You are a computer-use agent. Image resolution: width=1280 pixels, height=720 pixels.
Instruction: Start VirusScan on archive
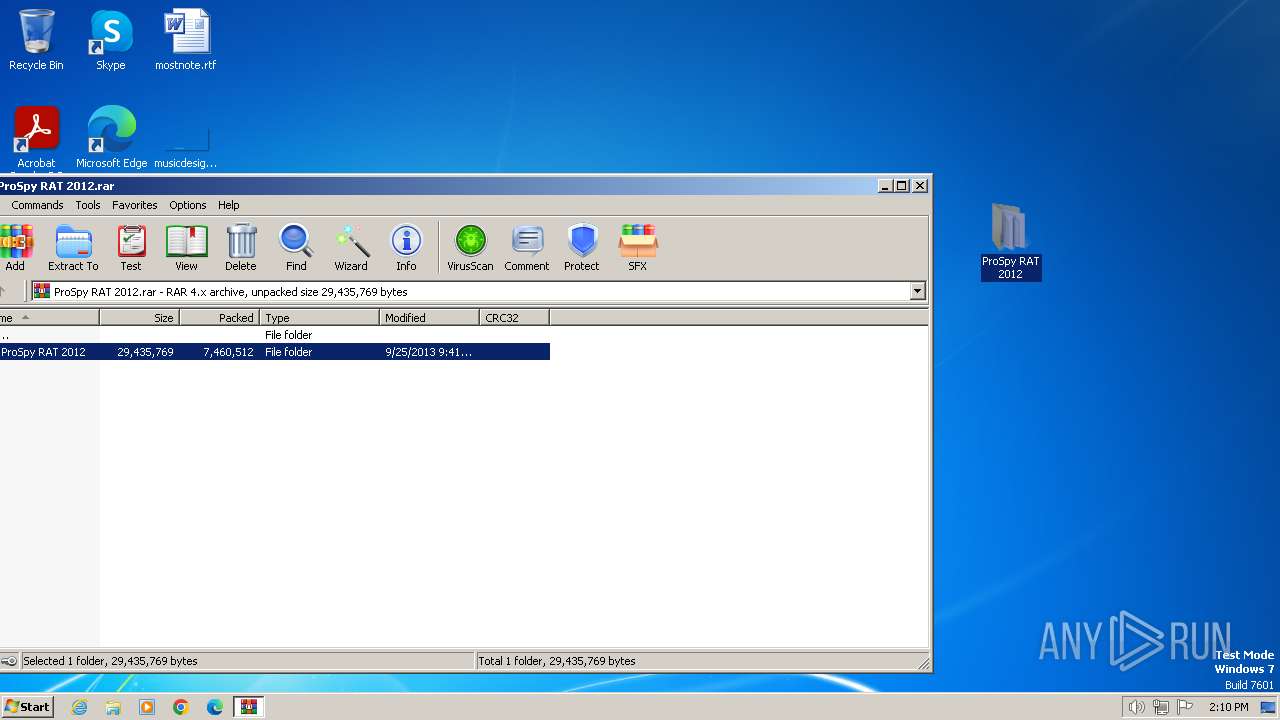coord(470,248)
